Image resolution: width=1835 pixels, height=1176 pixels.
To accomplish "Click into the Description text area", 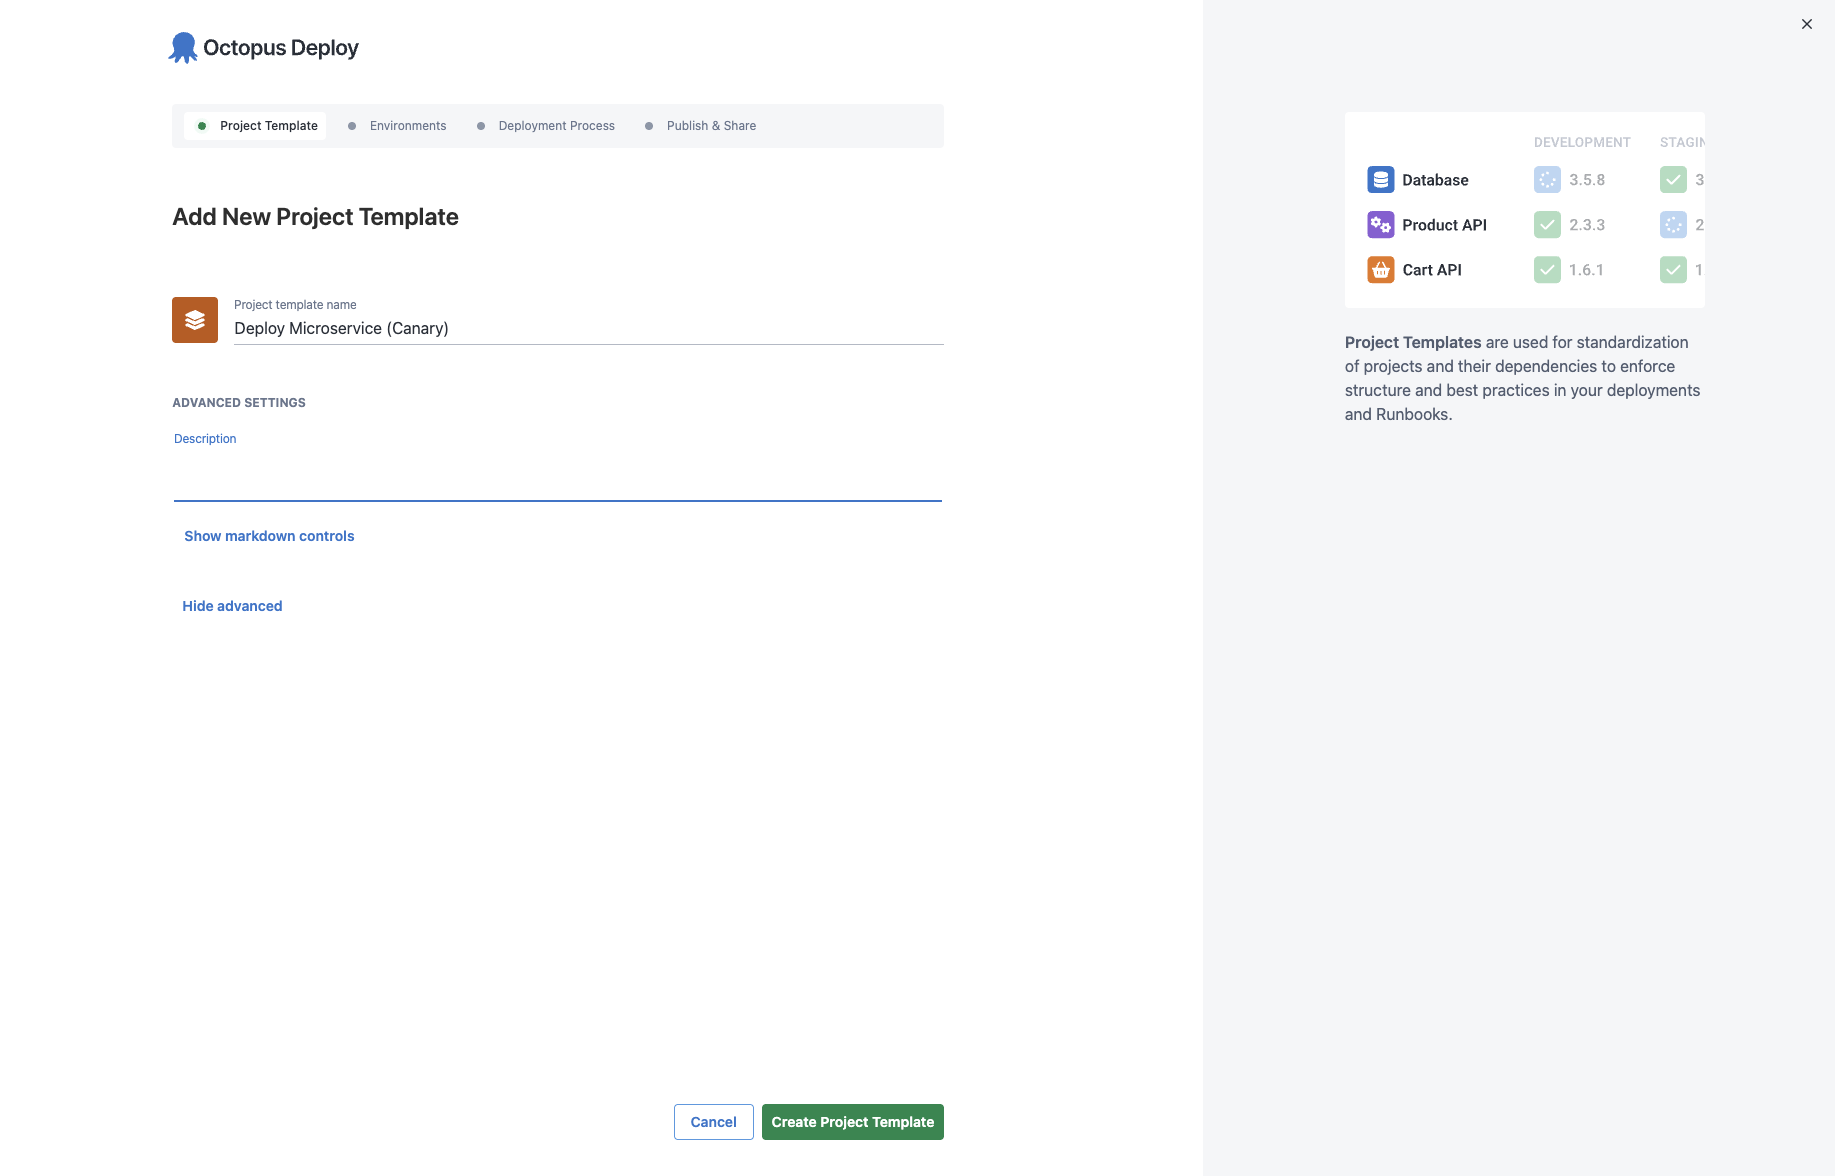I will coord(558,476).
